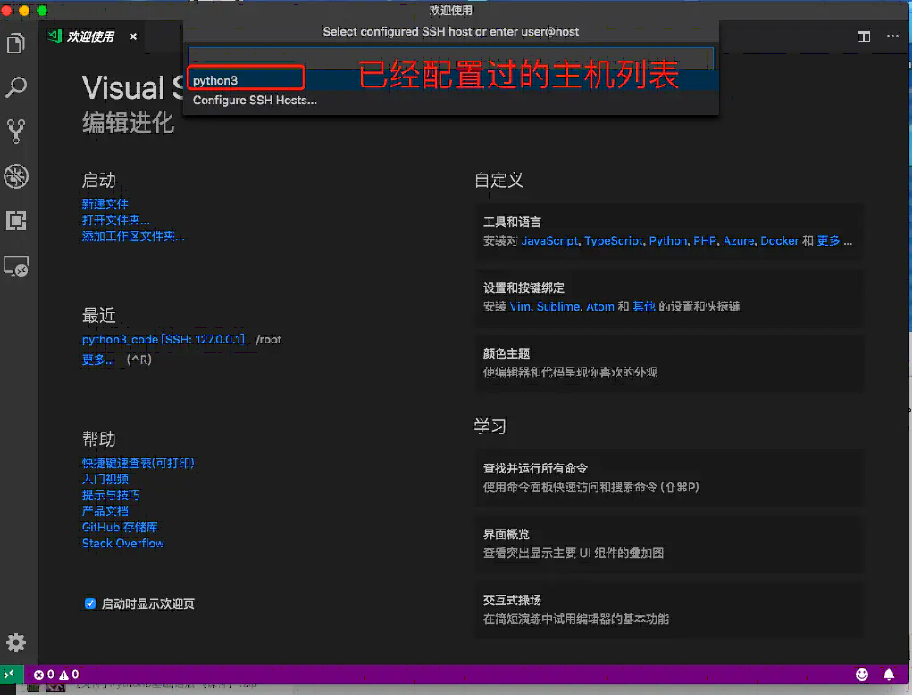Click the SSH host input field
Viewport: 912px width, 695px height.
click(x=451, y=58)
